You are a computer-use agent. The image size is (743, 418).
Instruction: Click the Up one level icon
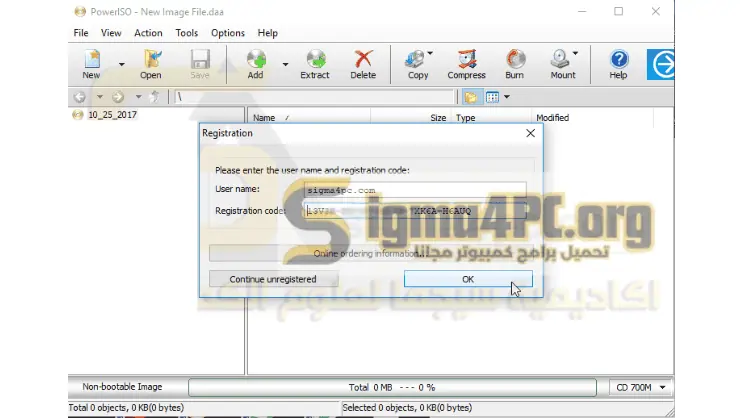point(154,97)
